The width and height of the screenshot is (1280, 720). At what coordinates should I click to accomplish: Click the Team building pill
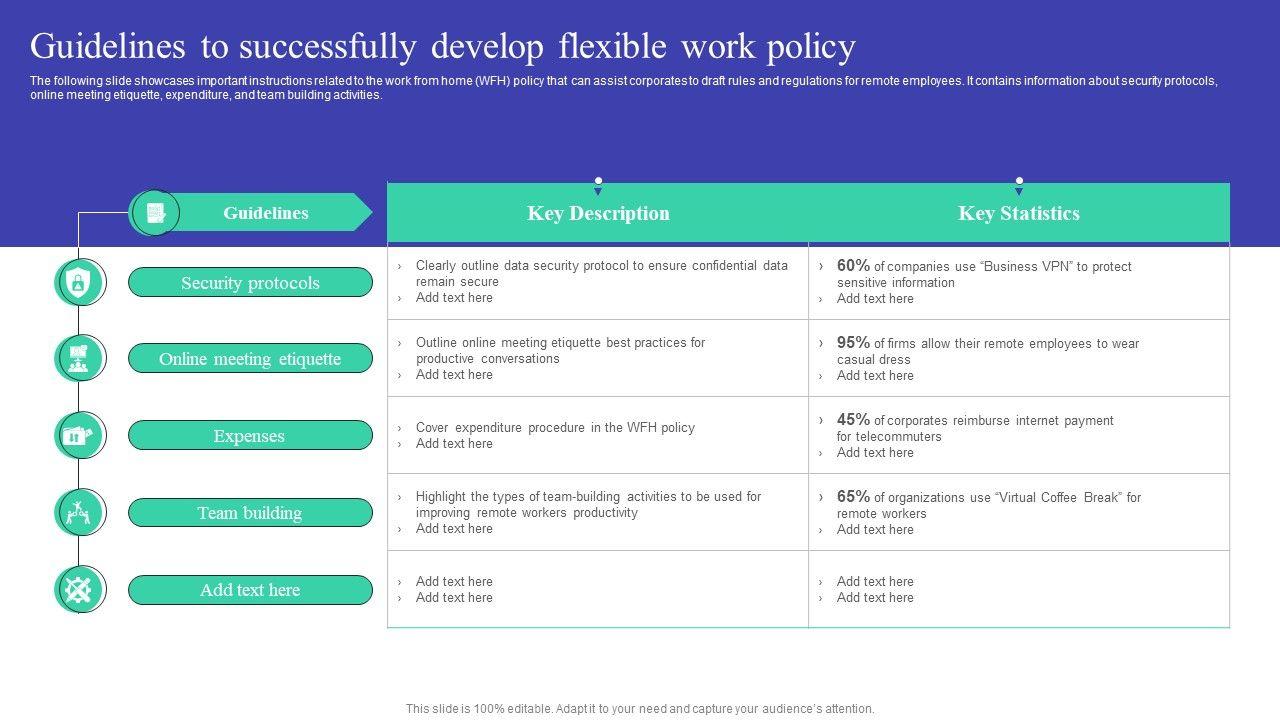(x=250, y=513)
